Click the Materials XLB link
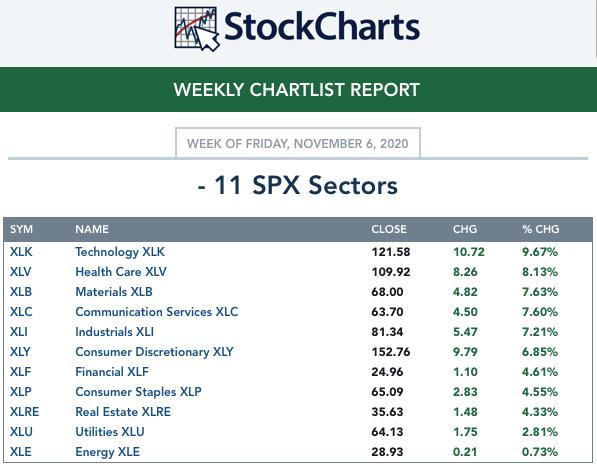The width and height of the screenshot is (597, 468). click(114, 292)
